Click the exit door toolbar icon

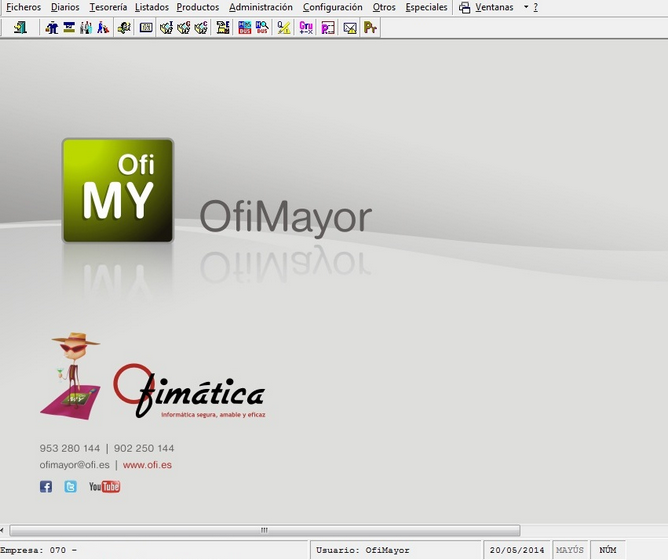[20, 28]
